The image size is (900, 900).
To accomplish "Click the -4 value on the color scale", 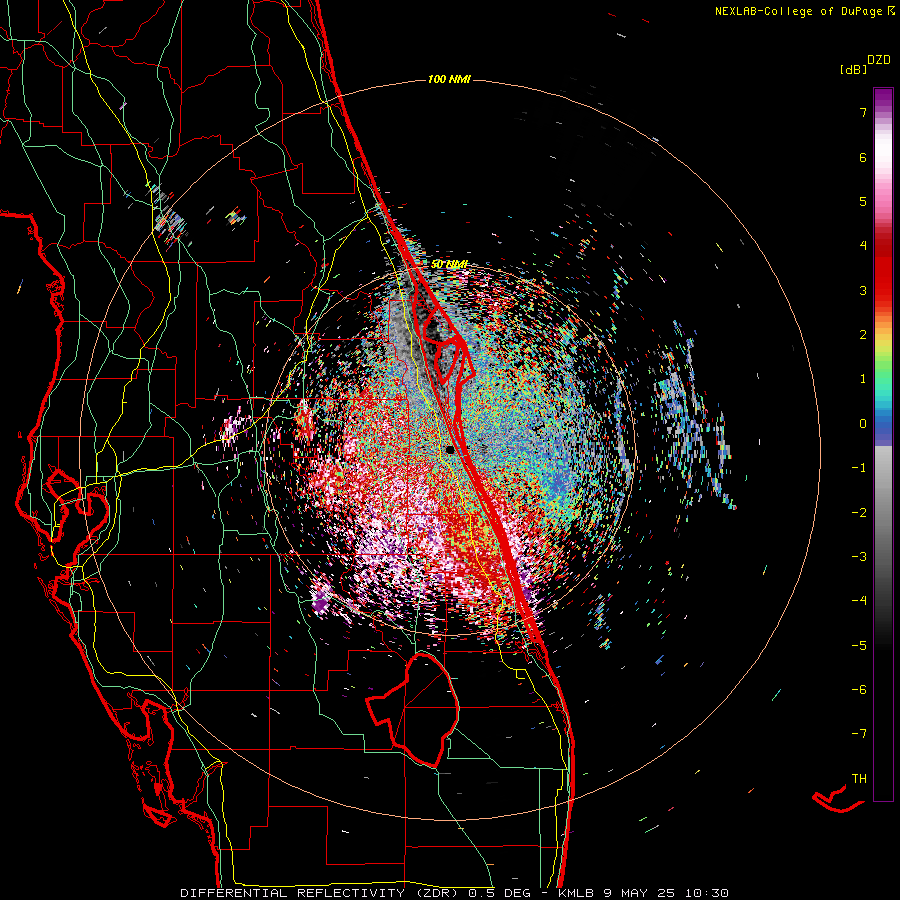I will point(859,600).
